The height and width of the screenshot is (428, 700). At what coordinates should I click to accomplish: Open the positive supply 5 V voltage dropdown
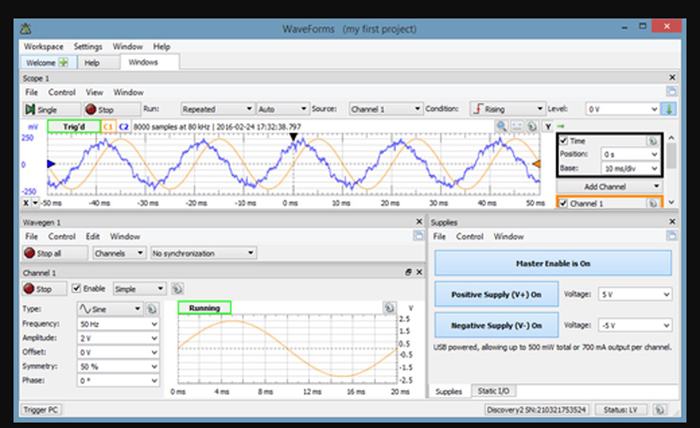635,295
